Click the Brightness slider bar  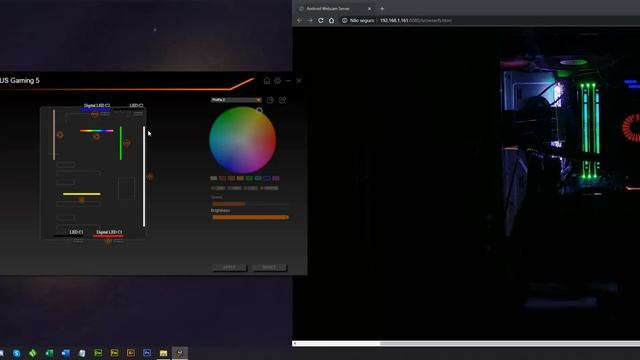250,217
